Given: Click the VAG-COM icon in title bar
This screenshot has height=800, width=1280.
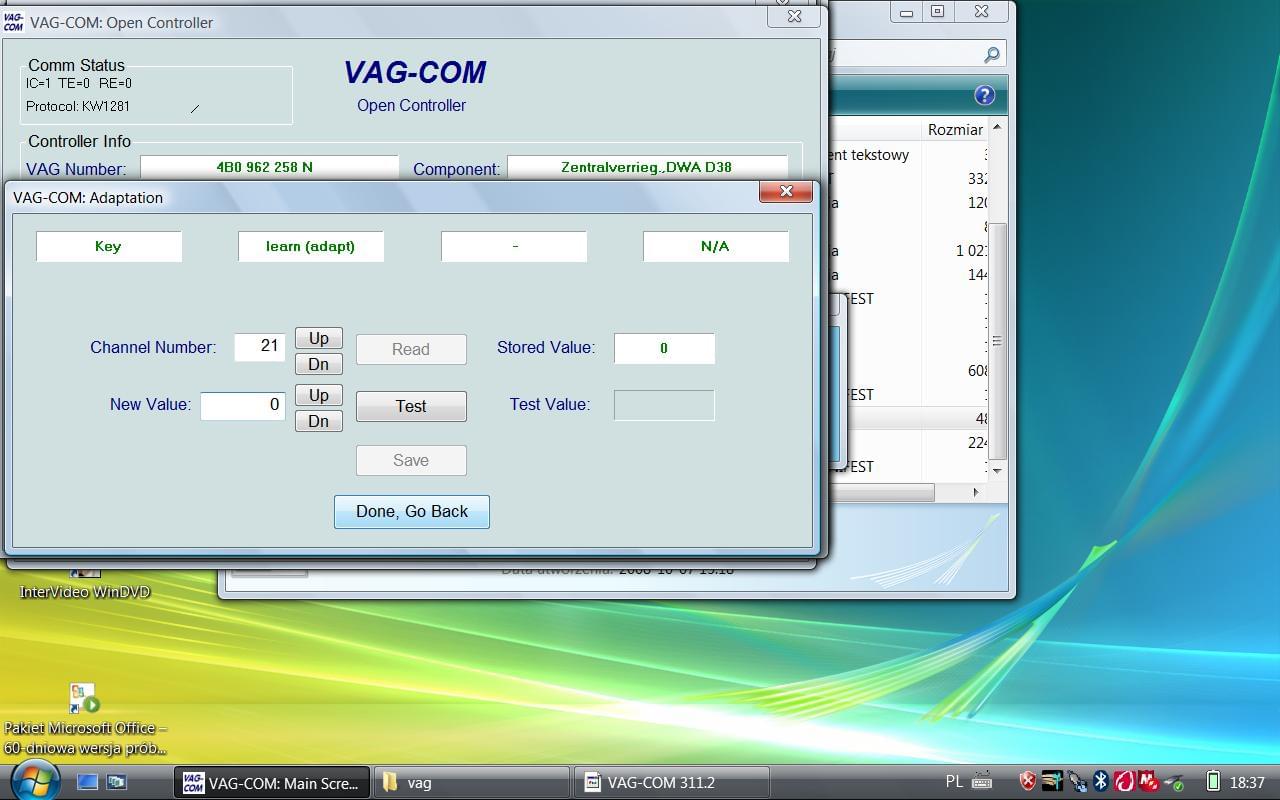Looking at the screenshot, I should pyautogui.click(x=13, y=22).
